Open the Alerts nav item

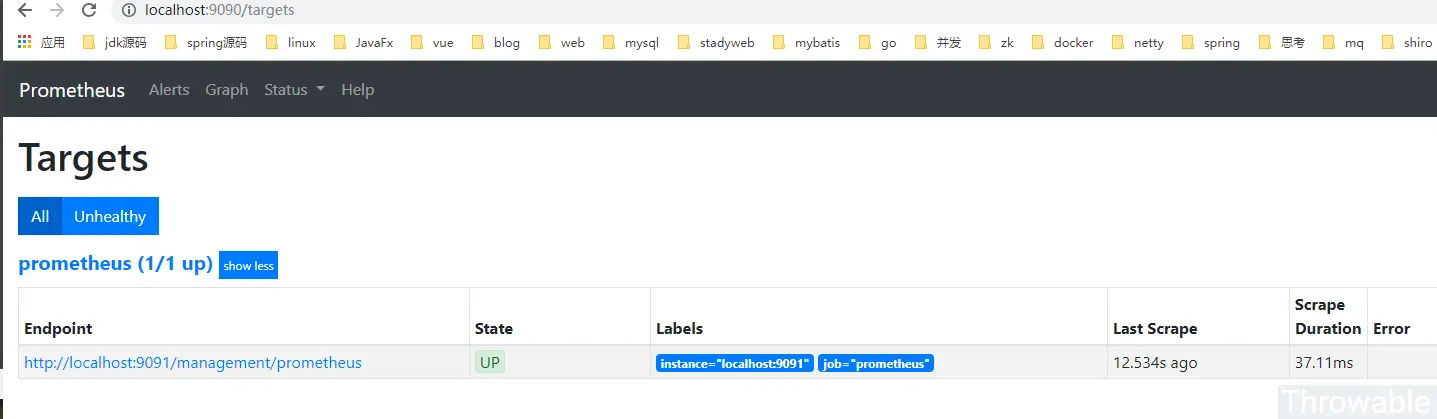click(169, 90)
